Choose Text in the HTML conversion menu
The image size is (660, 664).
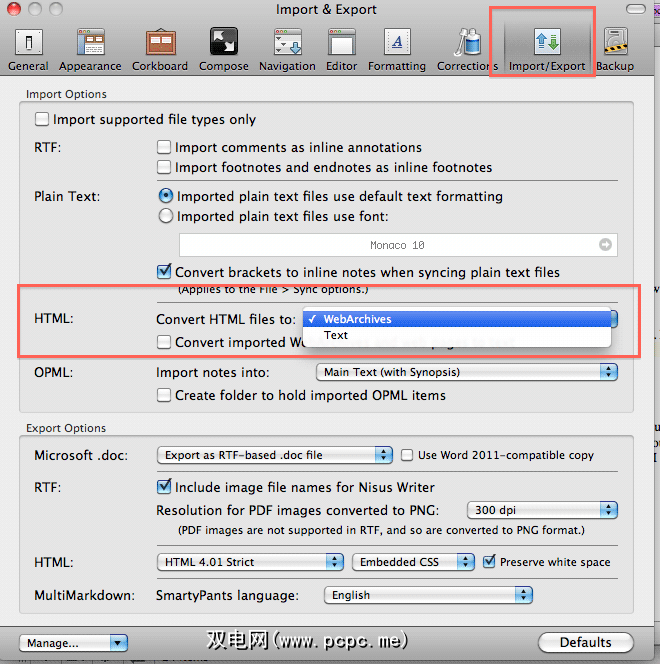(457, 335)
